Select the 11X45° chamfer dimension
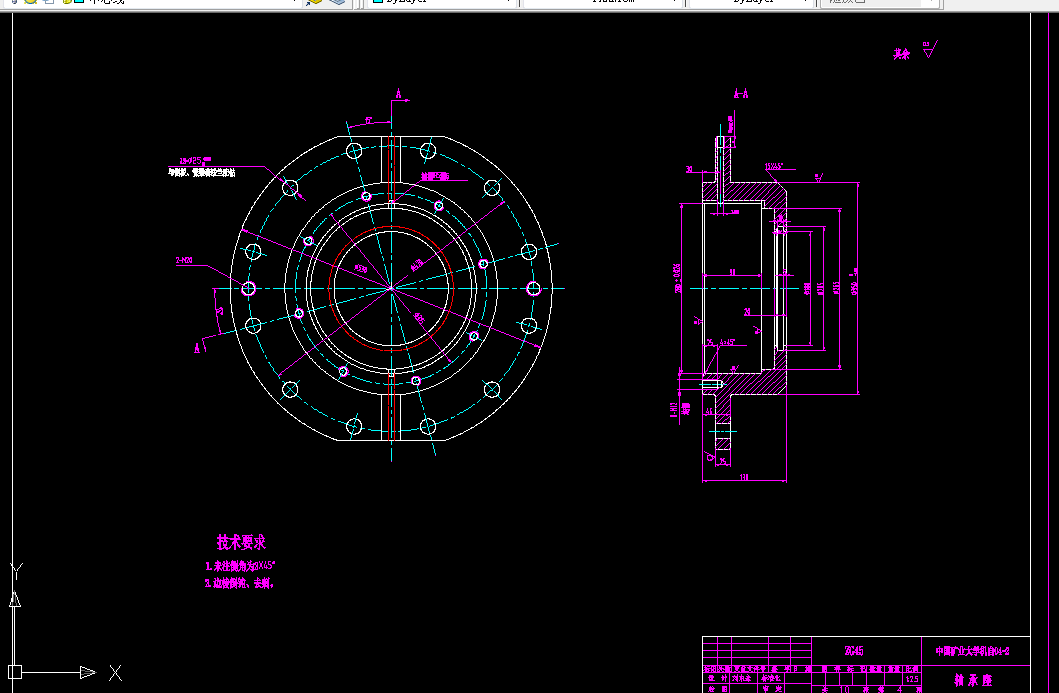Image resolution: width=1059 pixels, height=693 pixels. [x=774, y=167]
